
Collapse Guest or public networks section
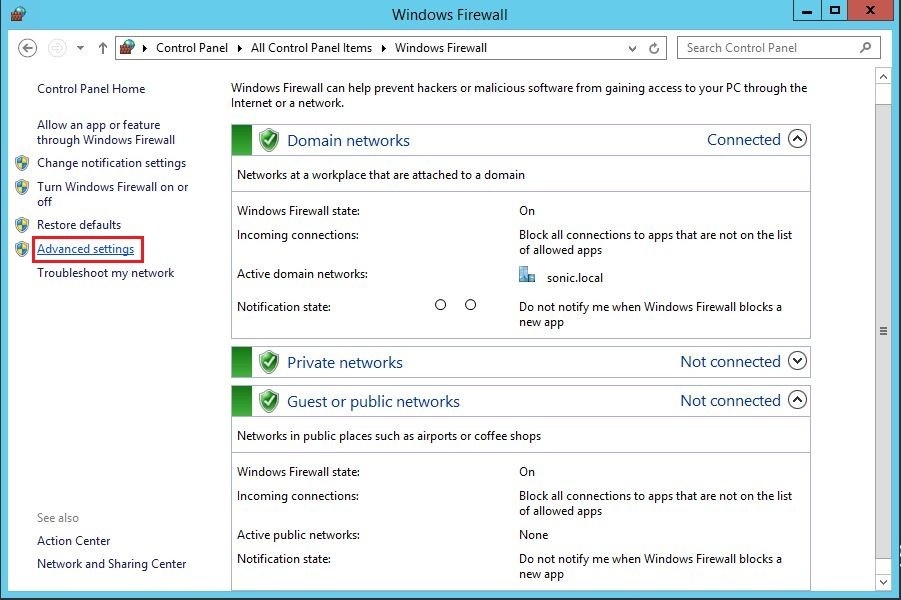point(797,399)
